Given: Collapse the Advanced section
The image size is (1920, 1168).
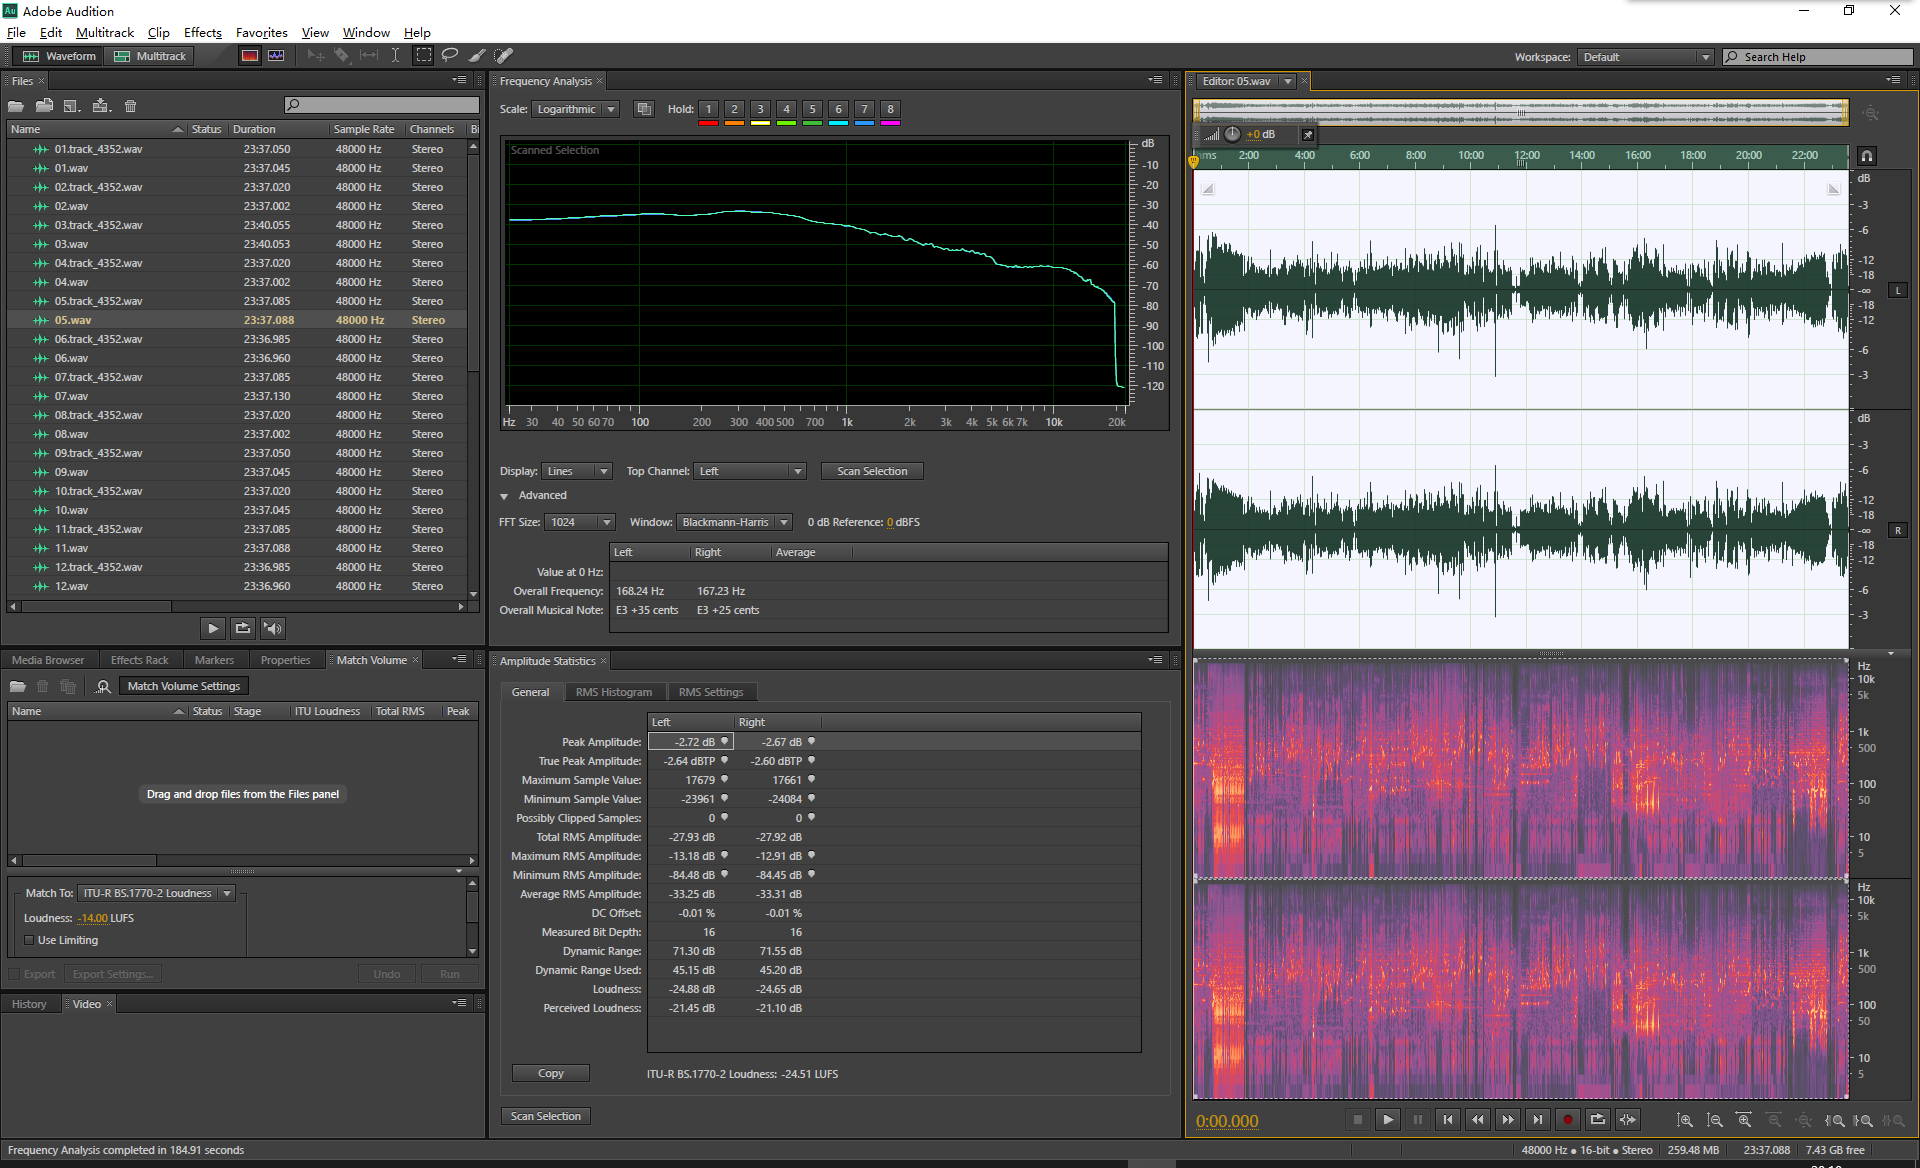Looking at the screenshot, I should [x=505, y=496].
